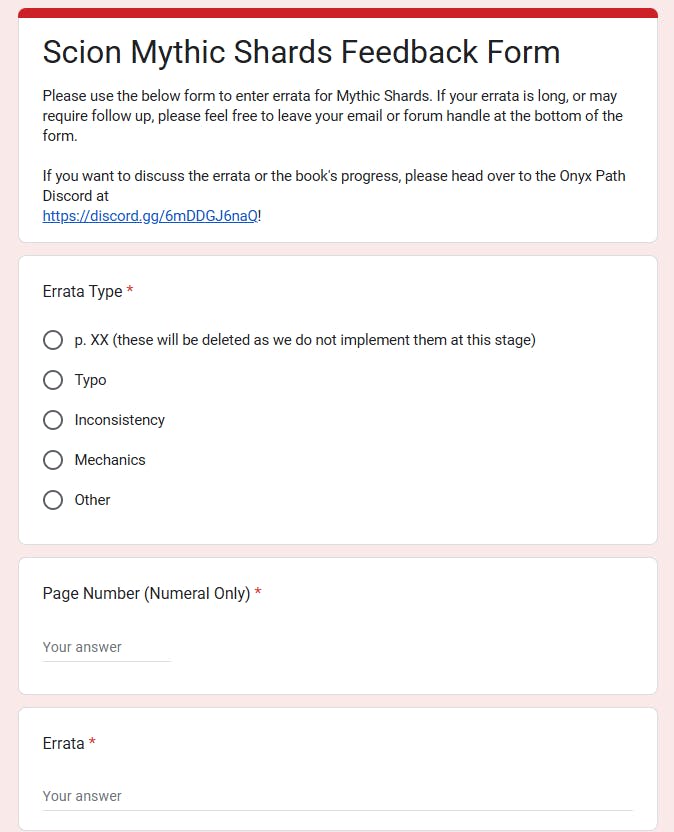
Task: Click the 'Mechanics' option label text
Action: pos(110,460)
